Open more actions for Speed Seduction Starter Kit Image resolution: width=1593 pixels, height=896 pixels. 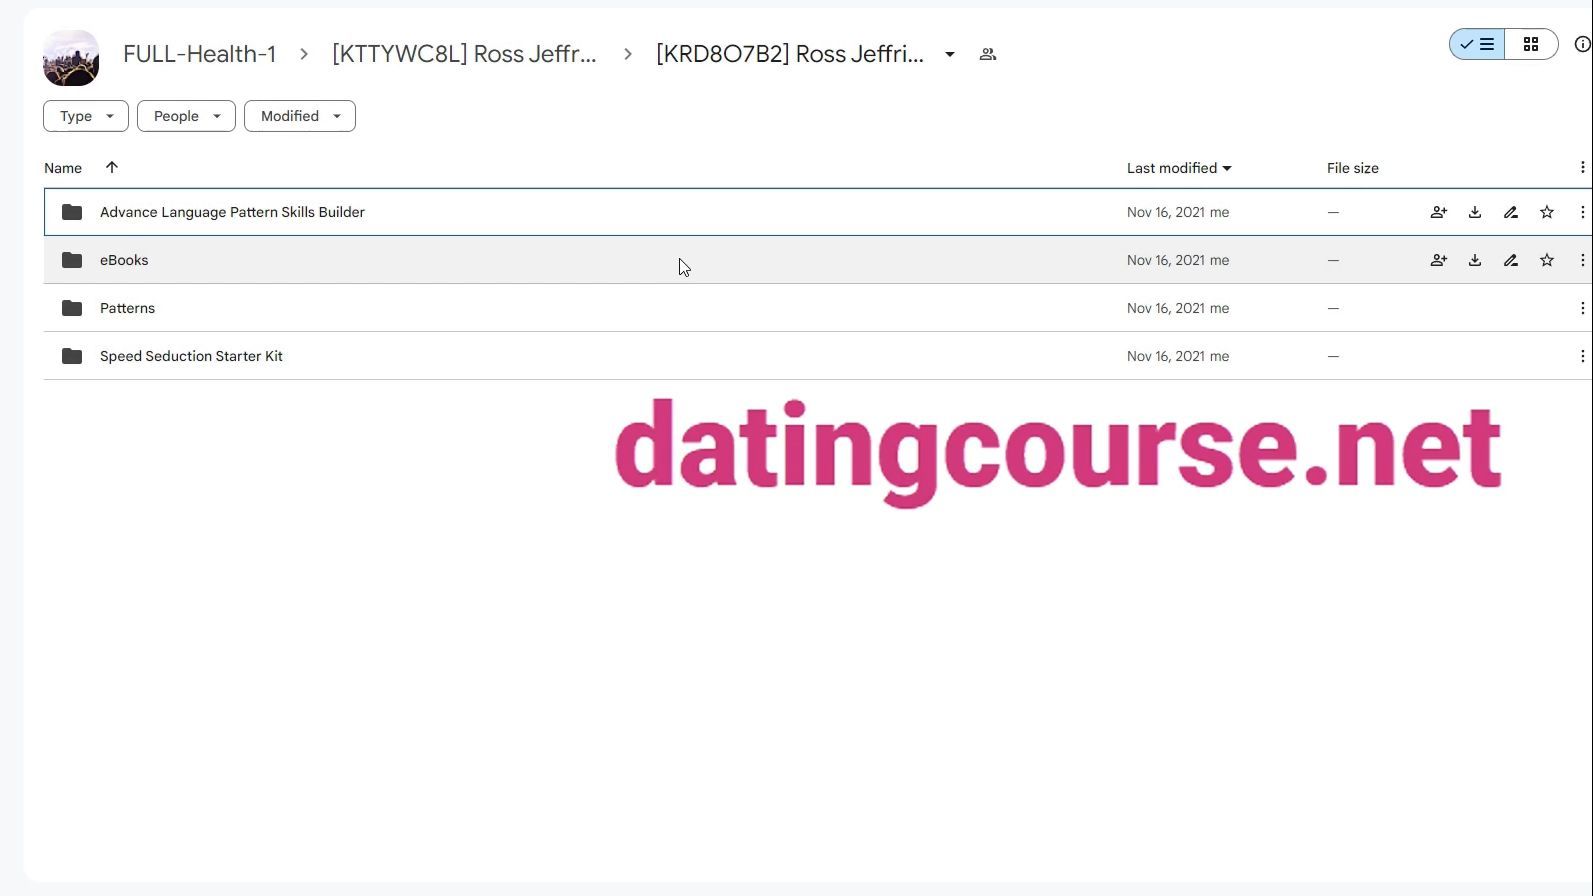(1582, 356)
